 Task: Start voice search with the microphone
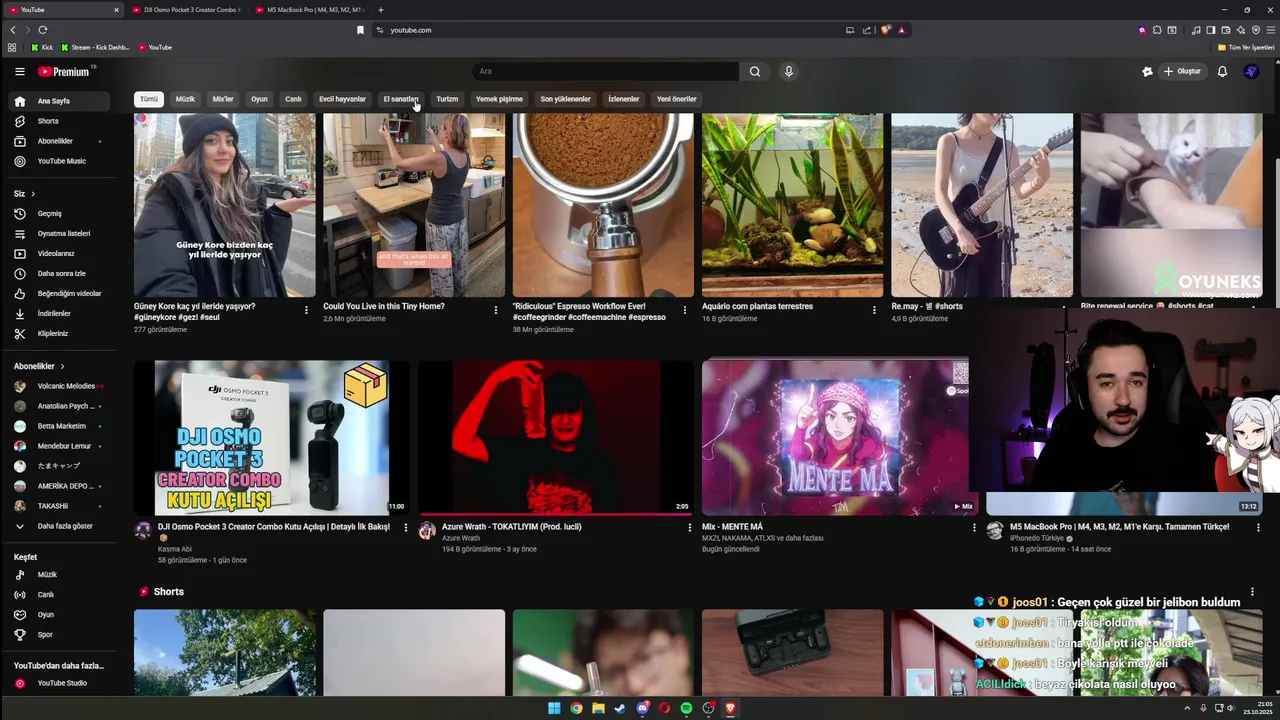tap(788, 71)
